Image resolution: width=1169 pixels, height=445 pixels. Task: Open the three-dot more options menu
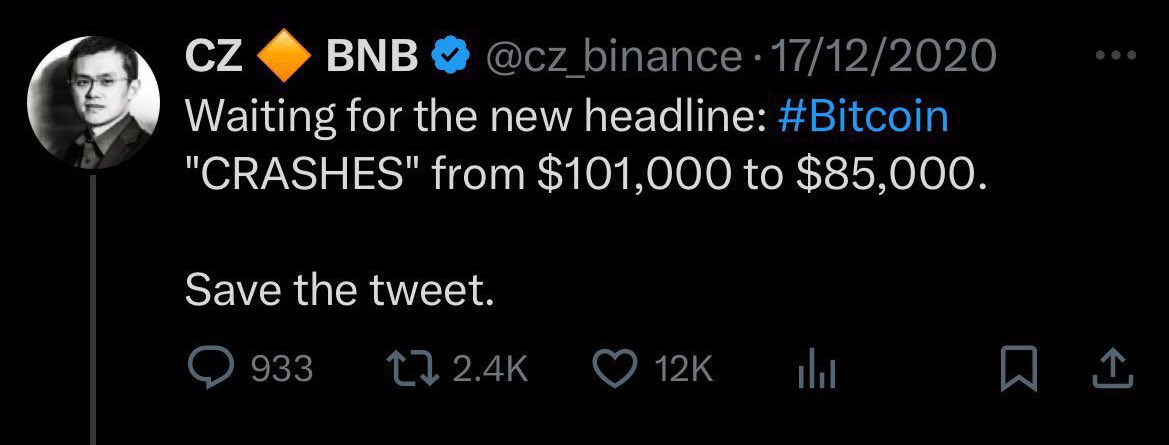pyautogui.click(x=1117, y=56)
